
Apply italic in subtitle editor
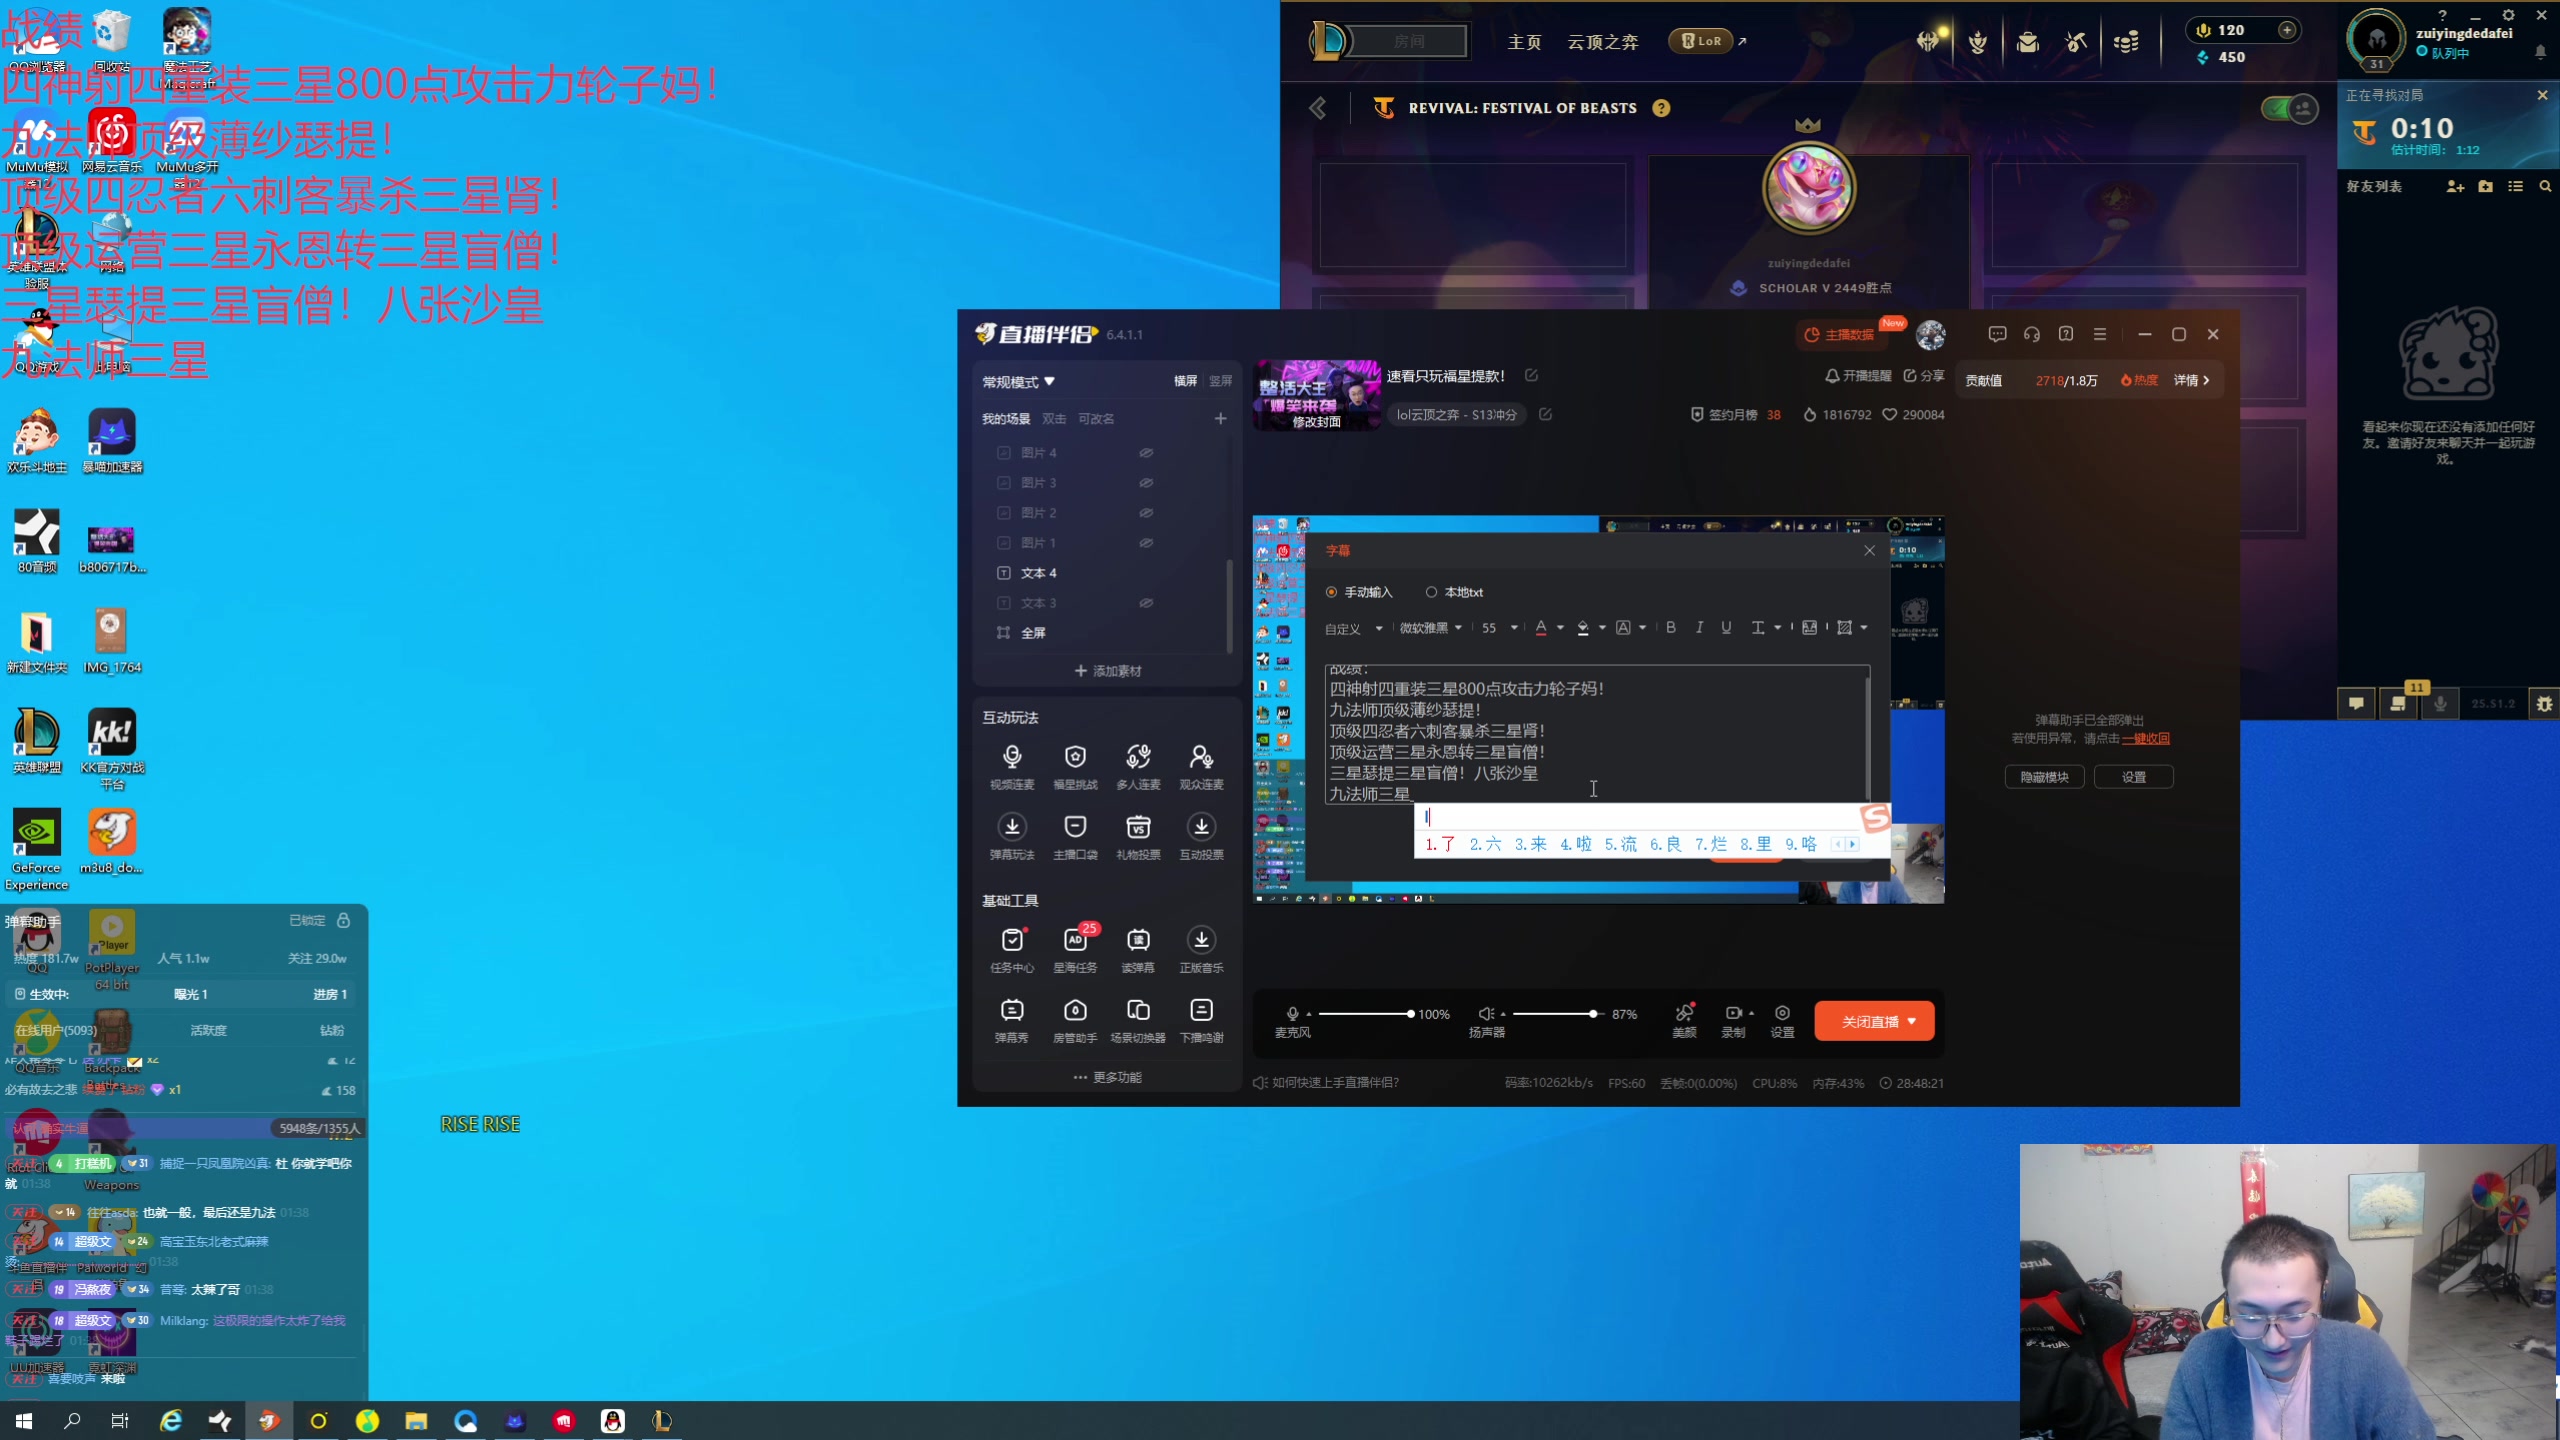(x=1698, y=628)
